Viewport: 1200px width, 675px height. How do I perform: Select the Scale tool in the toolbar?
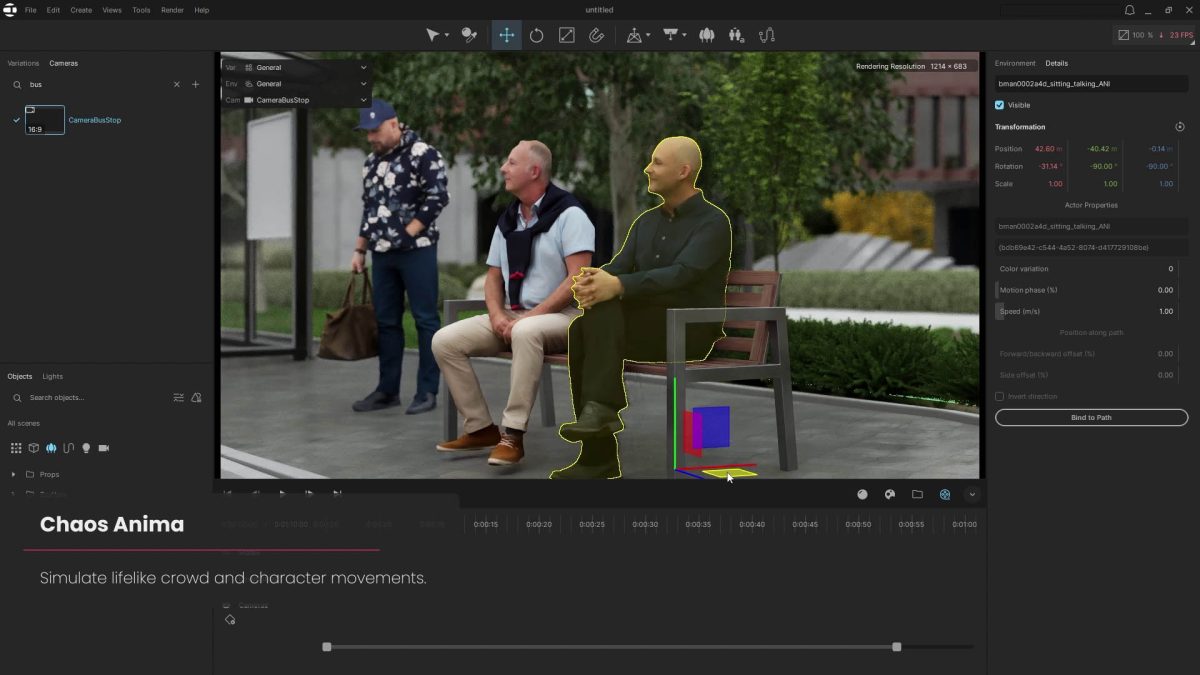567,35
